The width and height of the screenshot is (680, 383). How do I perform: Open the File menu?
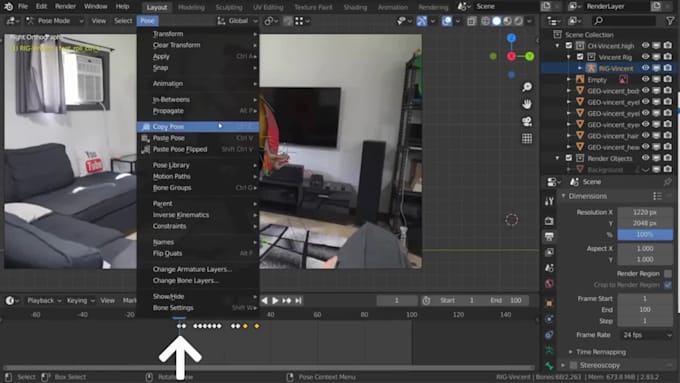[23, 7]
